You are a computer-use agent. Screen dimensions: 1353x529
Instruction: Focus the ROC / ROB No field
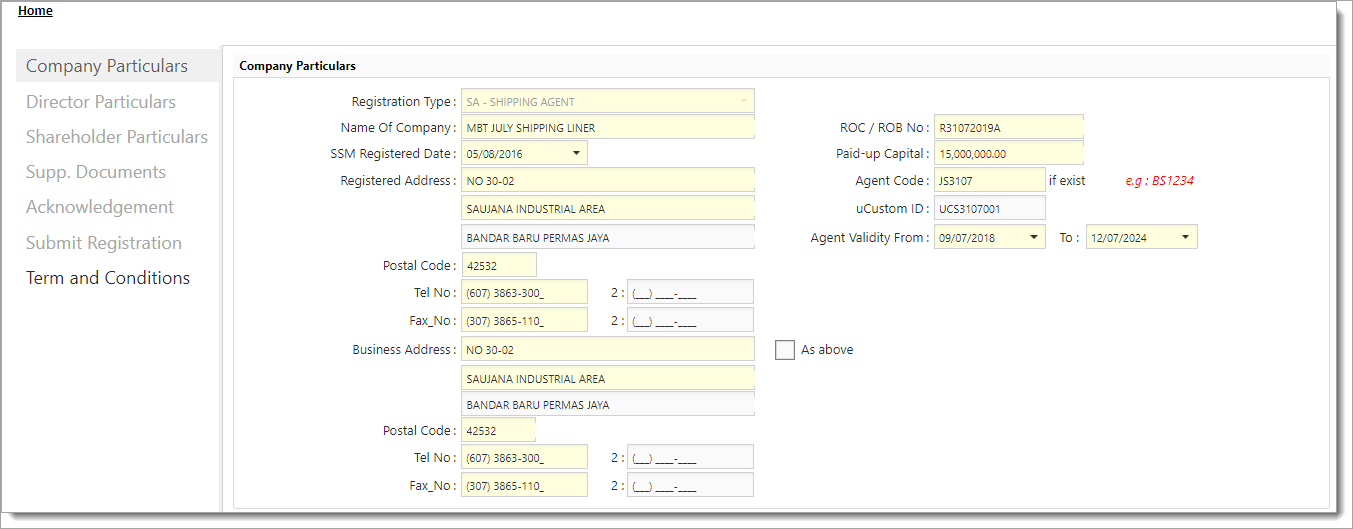[x=1008, y=128]
